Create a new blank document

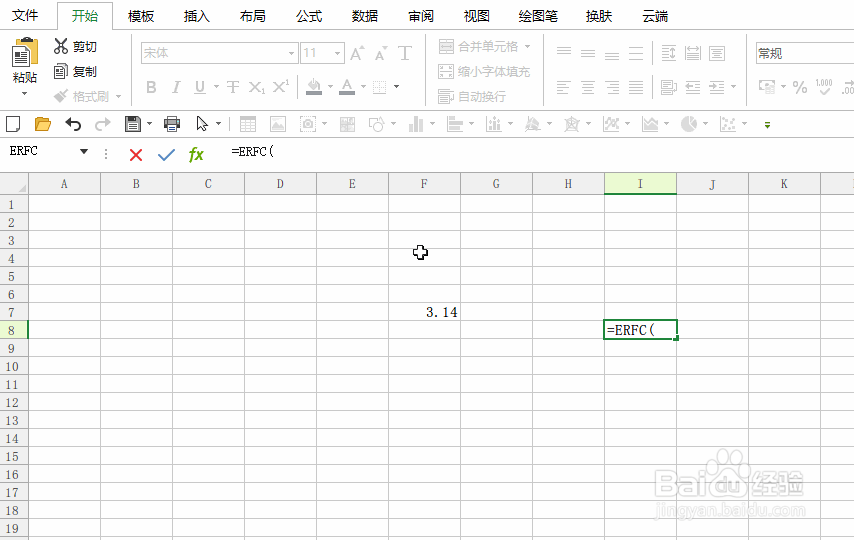tap(13, 124)
